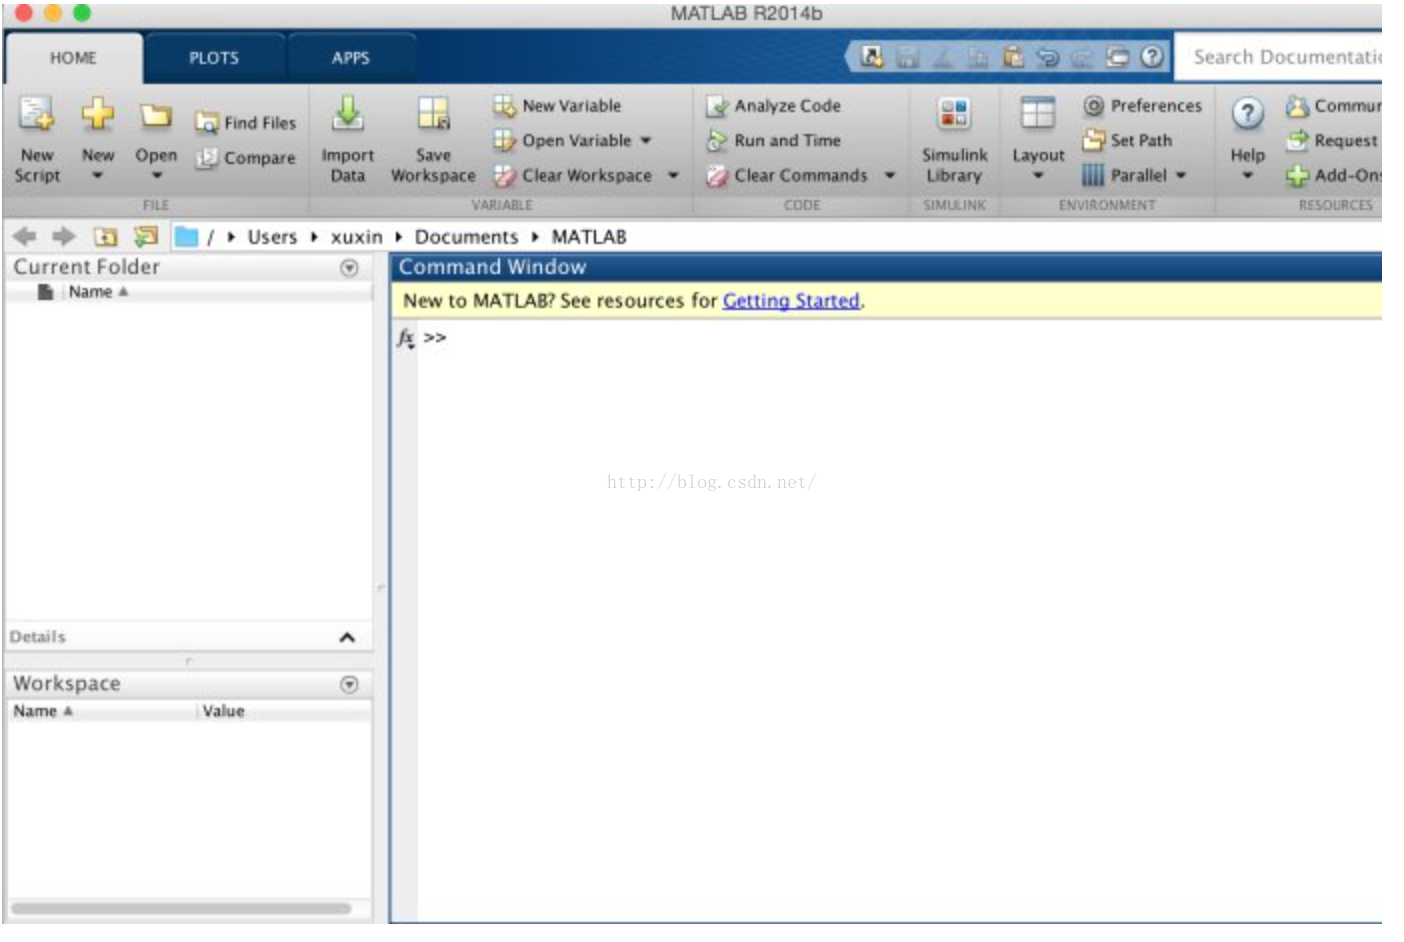Click New Variable
The image size is (1404, 942).
[557, 106]
